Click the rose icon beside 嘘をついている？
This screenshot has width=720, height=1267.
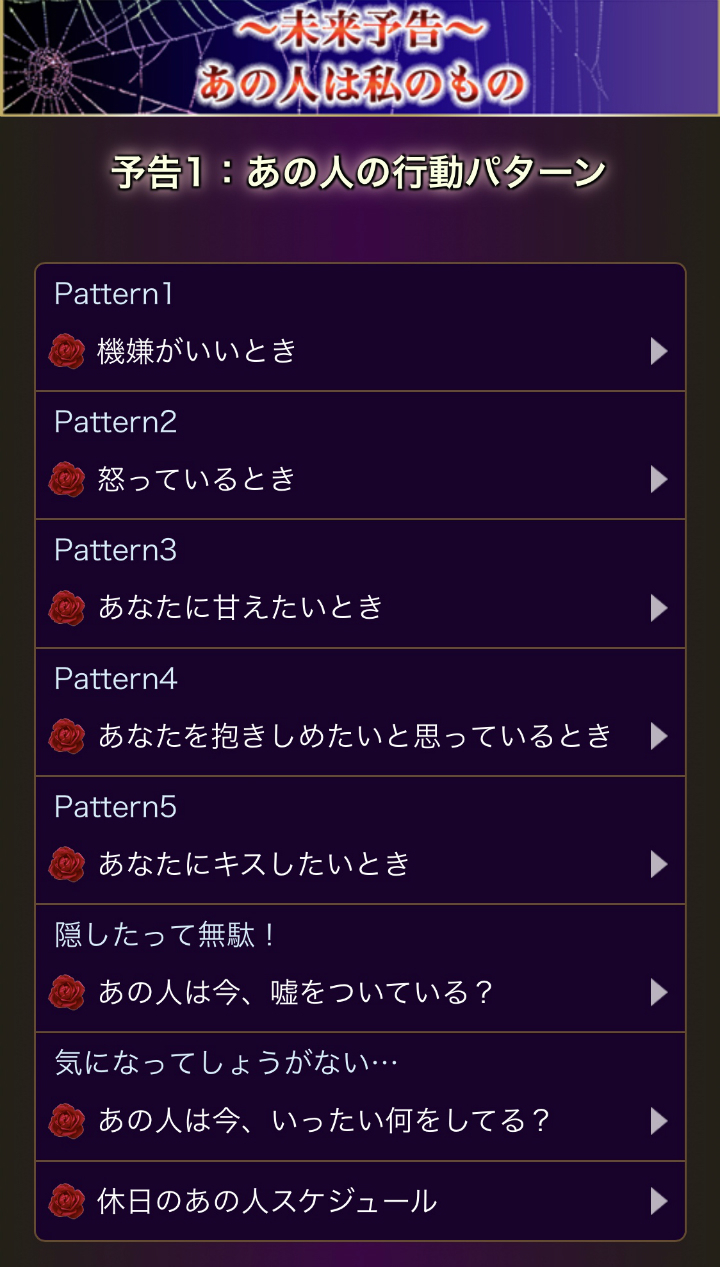67,992
